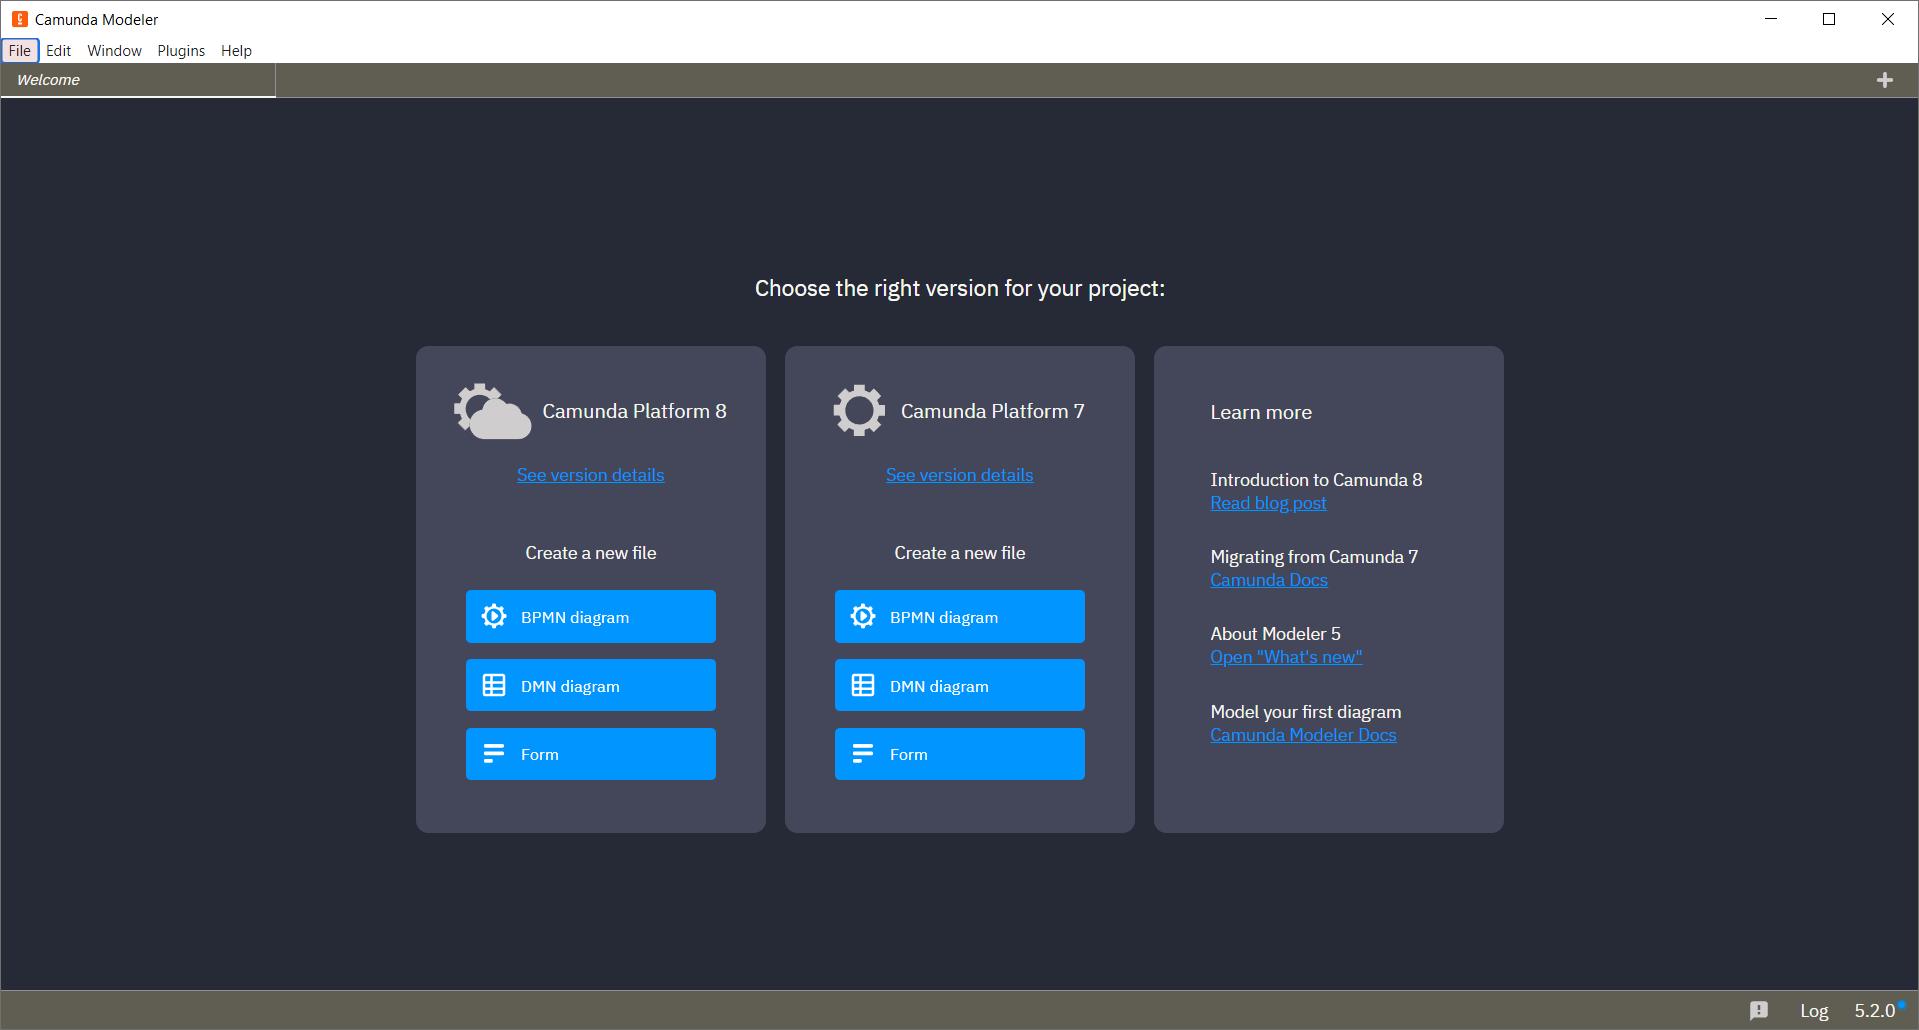Click the Form lines icon under Platform 7
1919x1030 pixels.
pos(863,754)
